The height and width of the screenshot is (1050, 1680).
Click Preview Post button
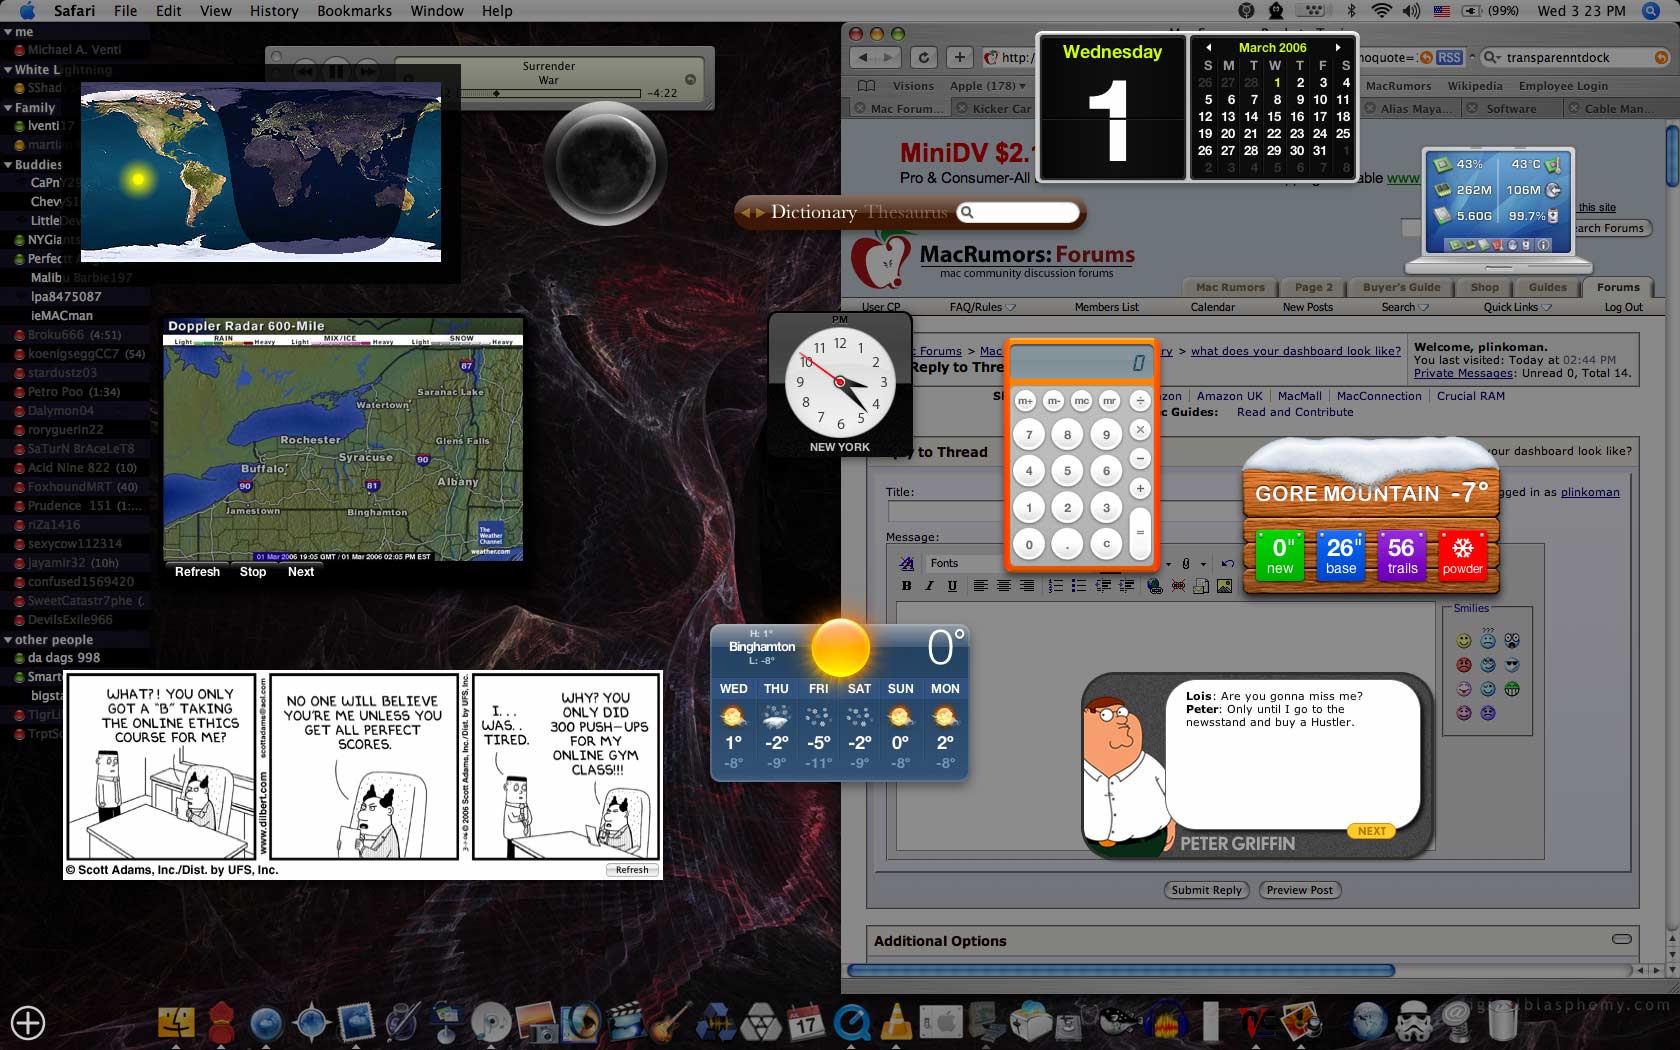tap(1299, 890)
